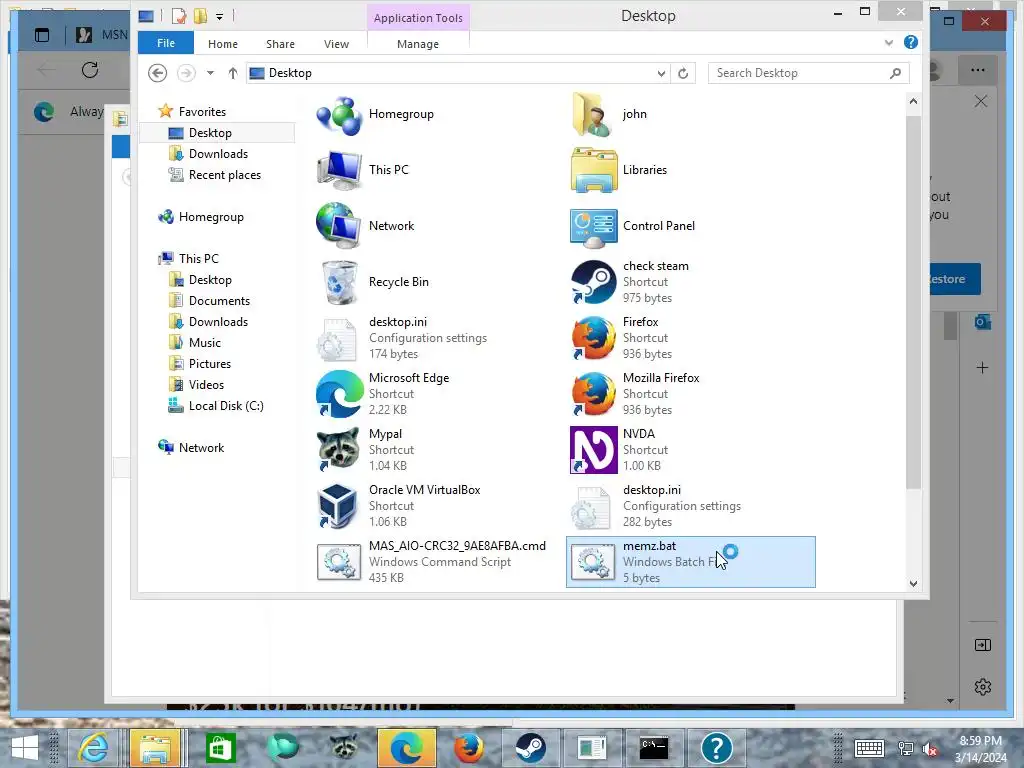Click the Explorer Back navigation arrow
The image size is (1024, 768).
157,73
